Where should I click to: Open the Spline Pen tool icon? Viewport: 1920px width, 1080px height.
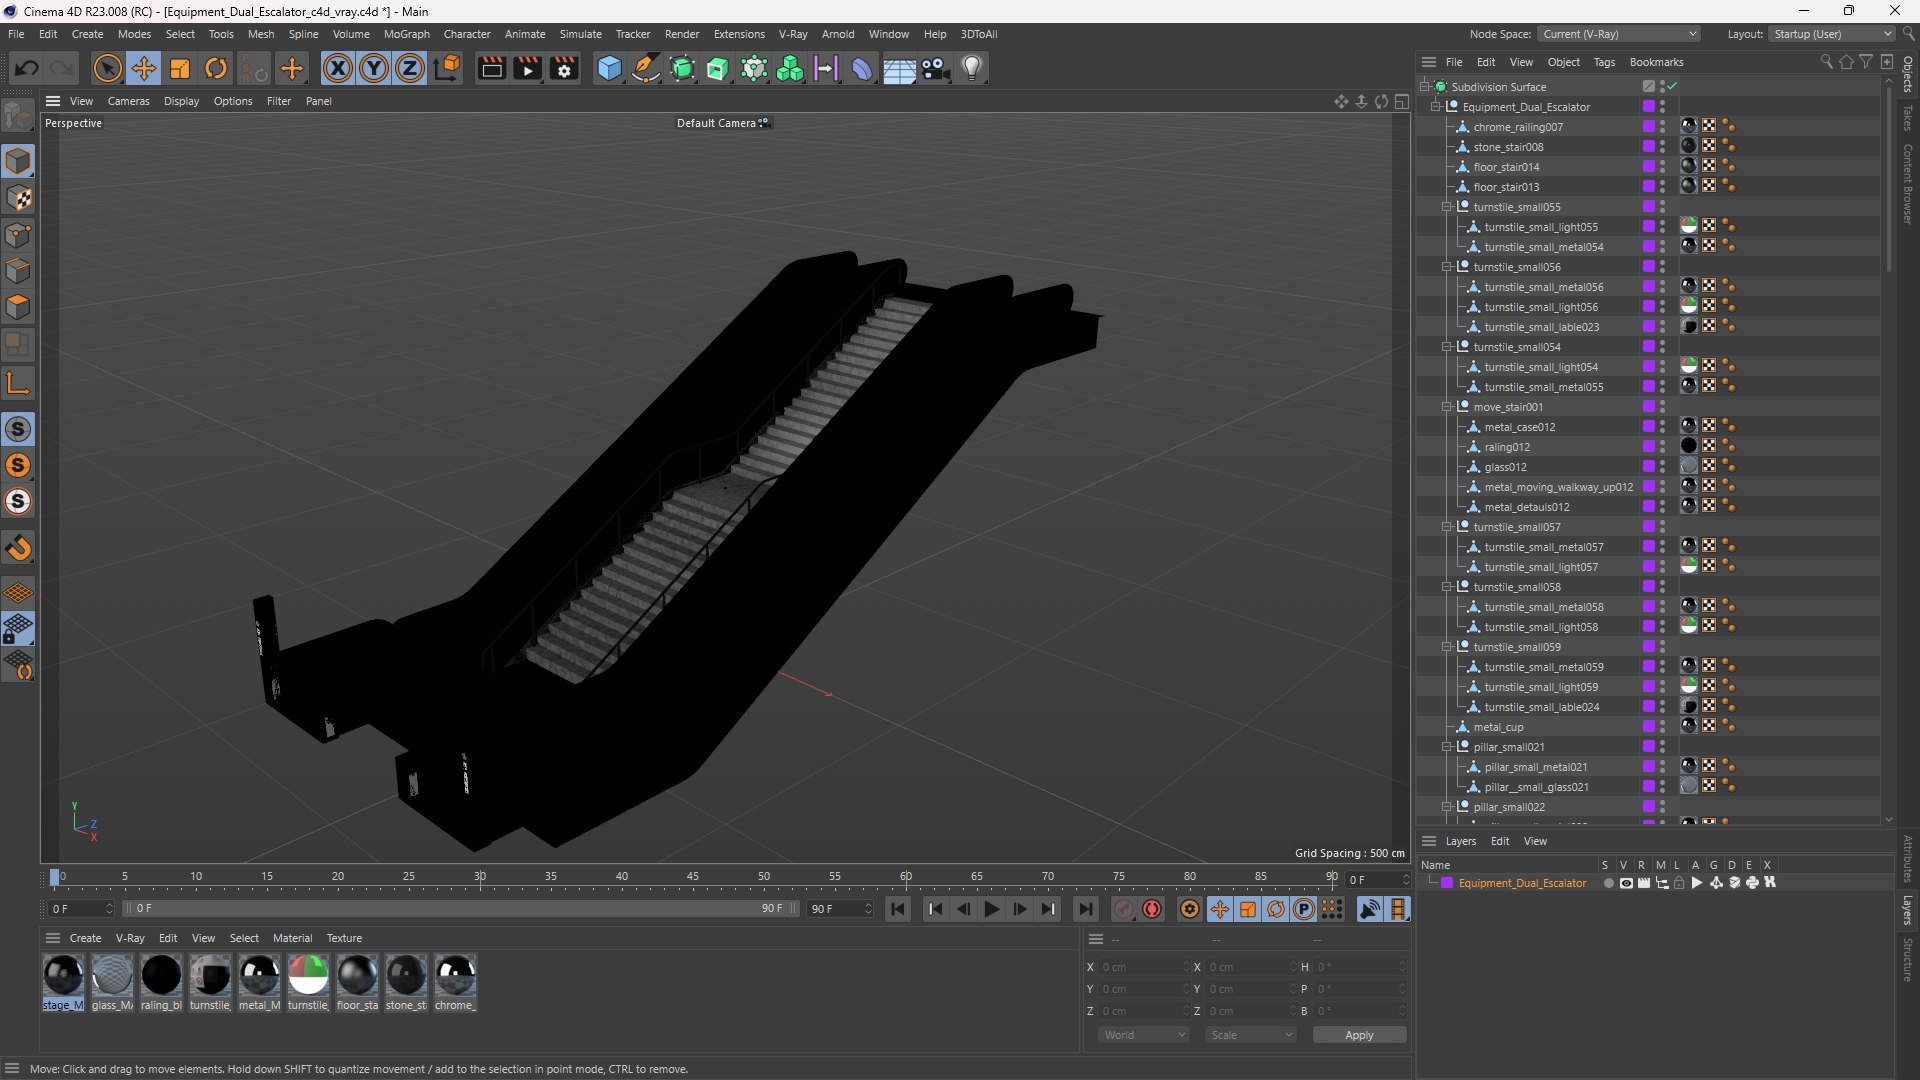[x=646, y=68]
